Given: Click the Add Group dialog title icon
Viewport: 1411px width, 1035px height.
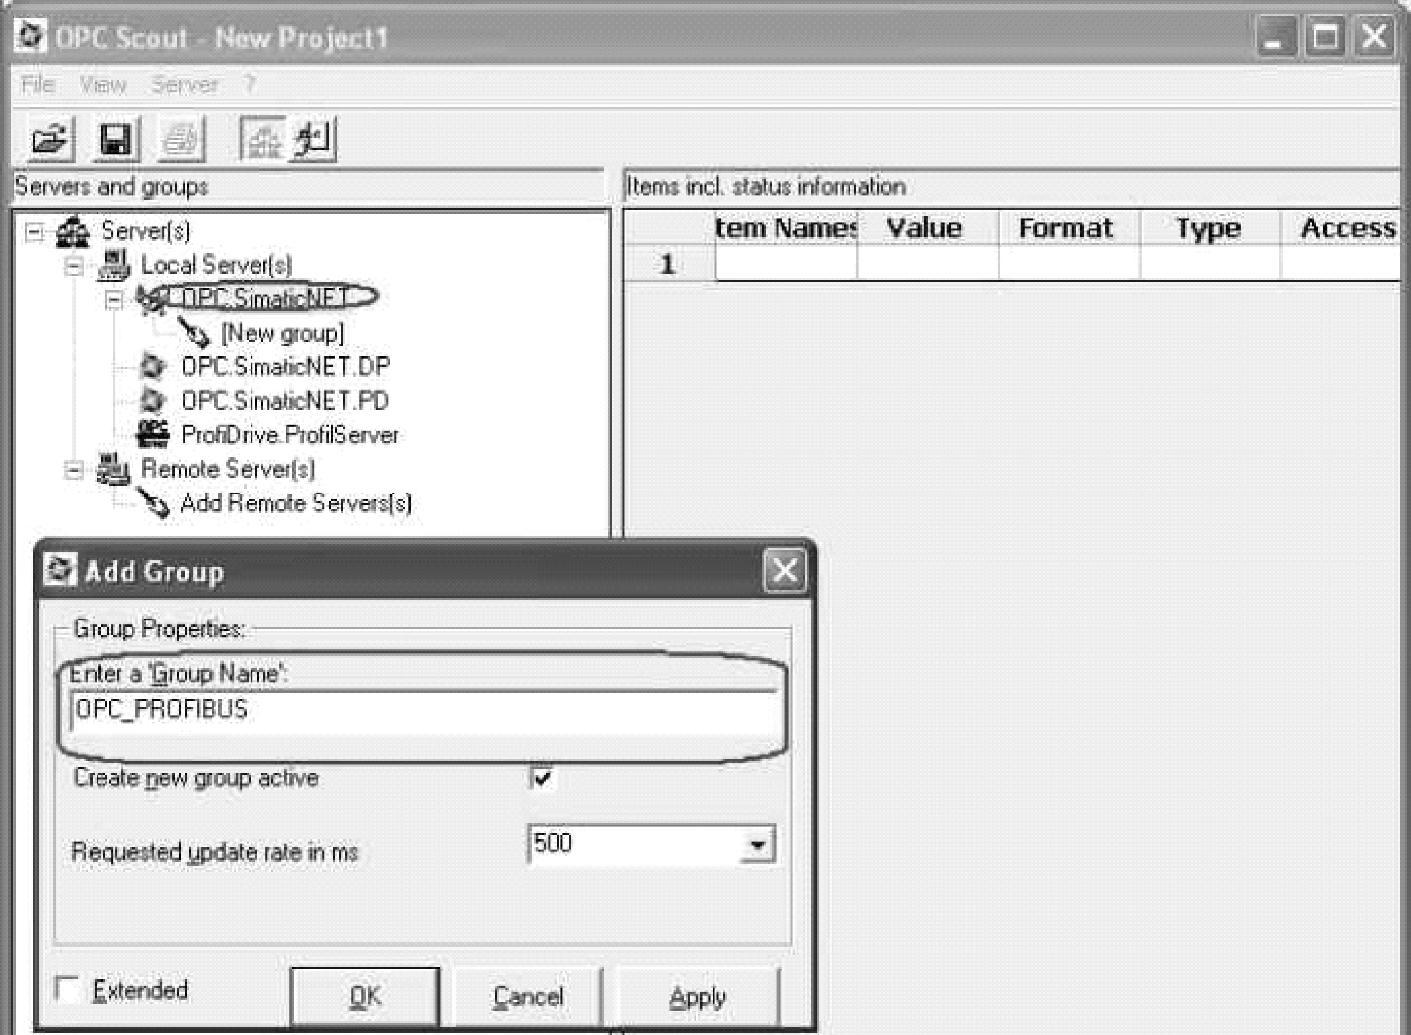Looking at the screenshot, I should click(61, 570).
